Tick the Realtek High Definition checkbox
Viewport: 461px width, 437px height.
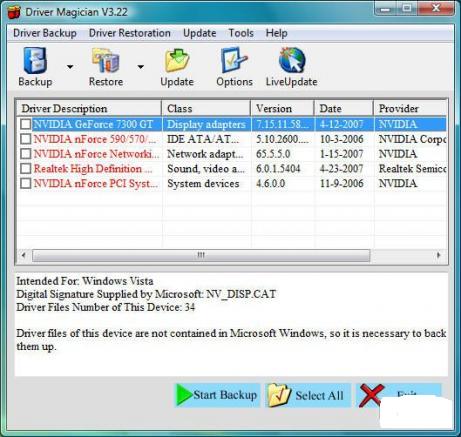point(26,169)
